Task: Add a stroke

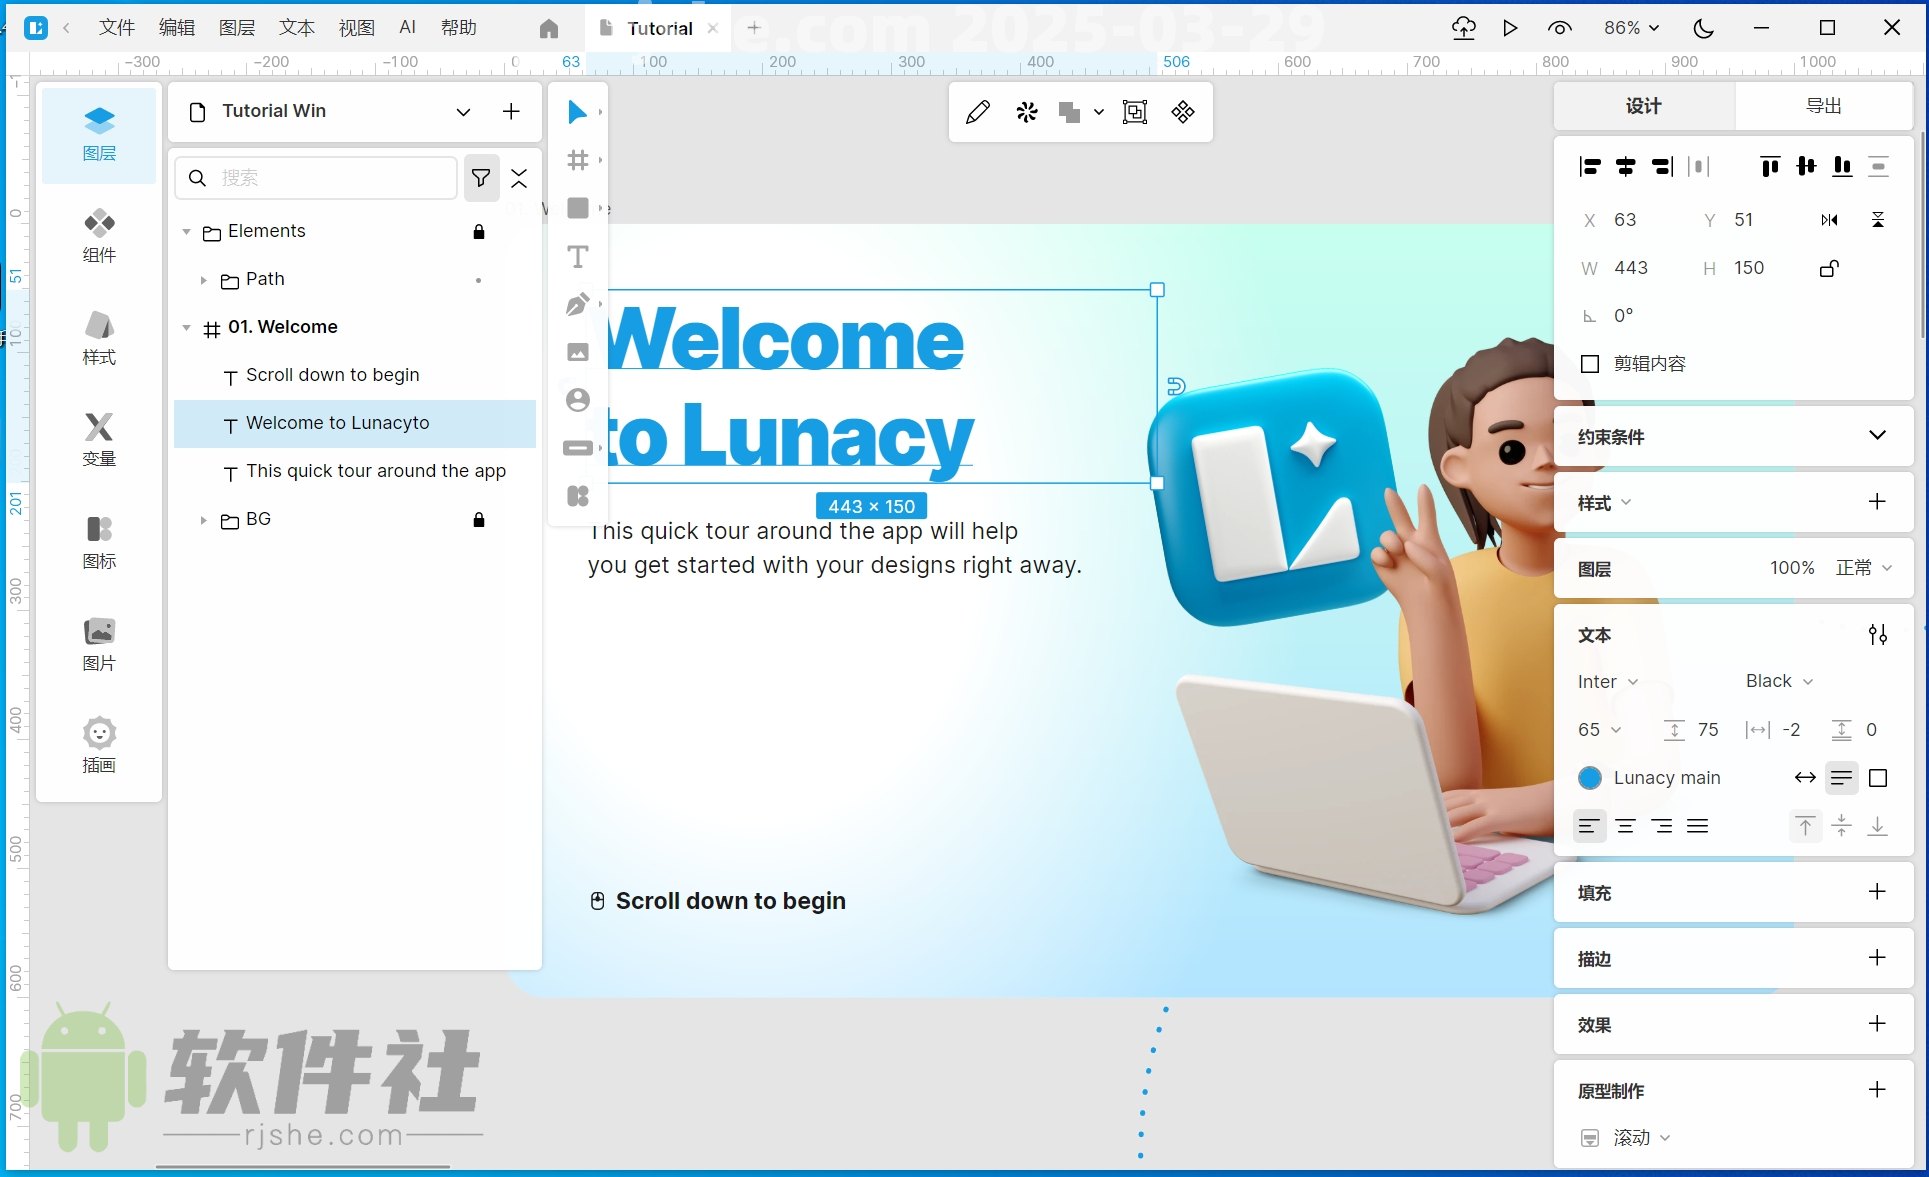Action: click(1877, 958)
